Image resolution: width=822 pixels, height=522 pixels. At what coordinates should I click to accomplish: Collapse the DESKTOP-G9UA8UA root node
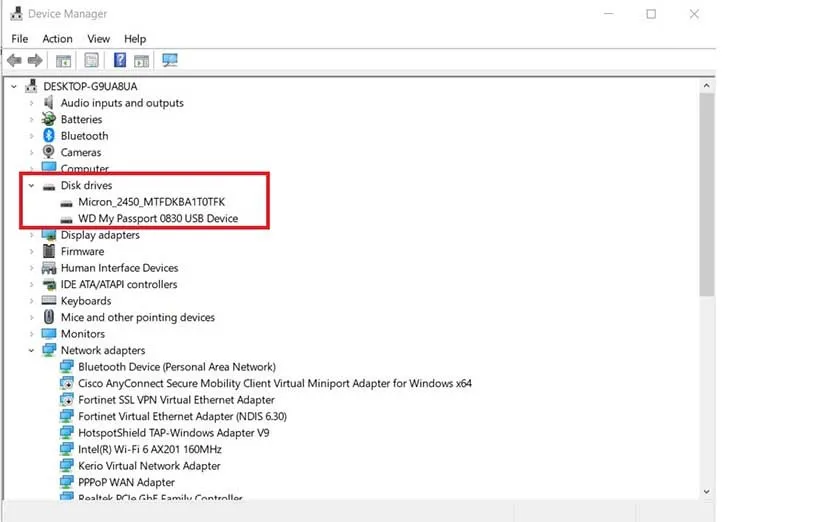14,86
